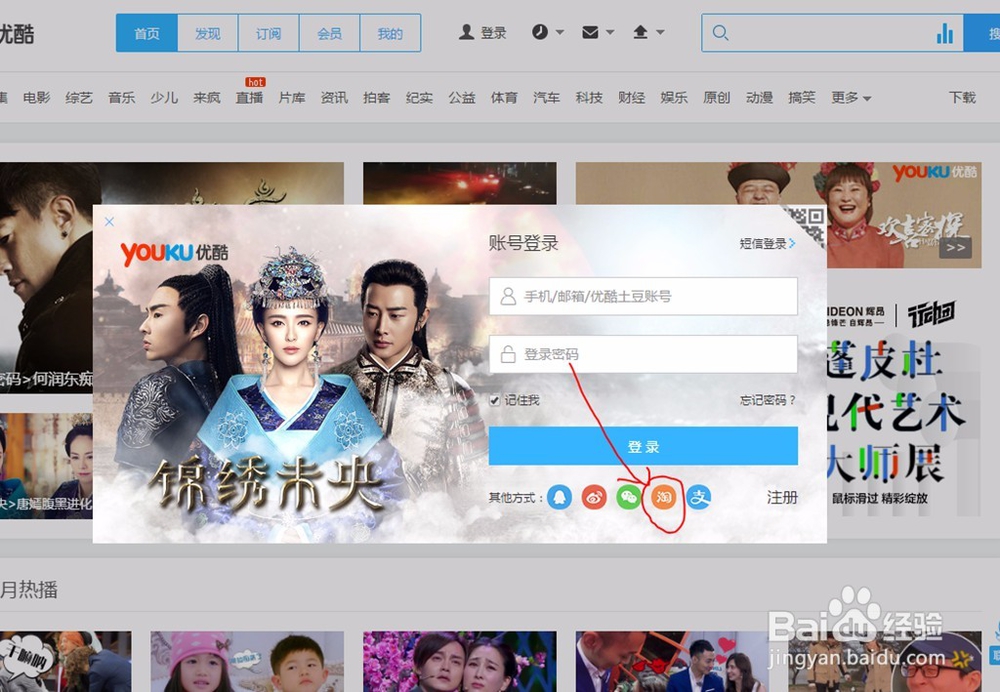
Task: Focus the 登录密码 field
Action: (x=643, y=354)
